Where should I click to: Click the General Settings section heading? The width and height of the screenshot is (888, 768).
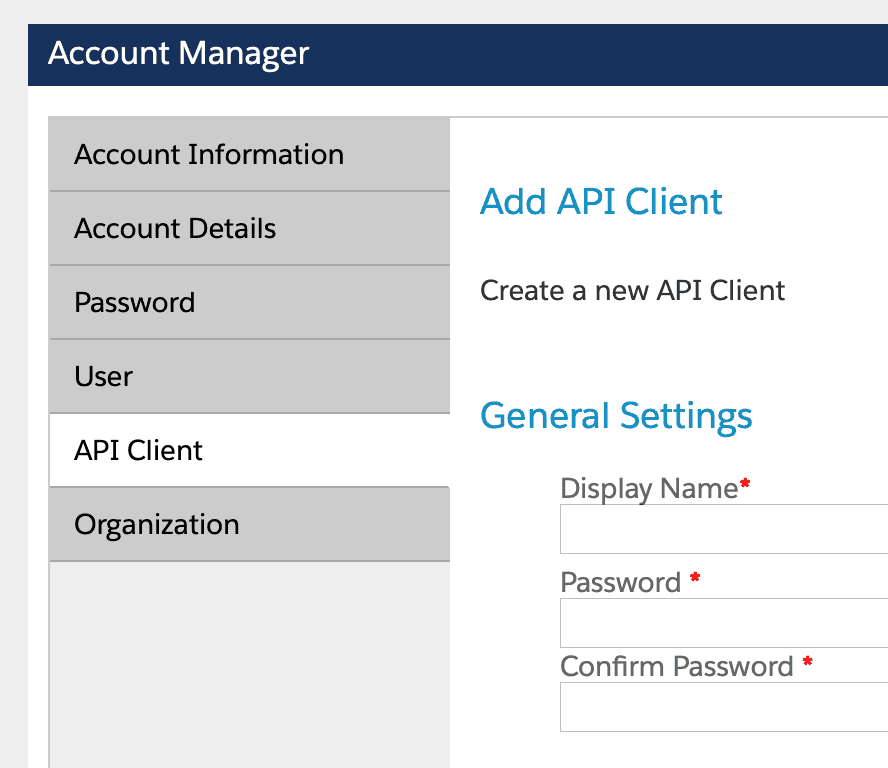point(616,416)
